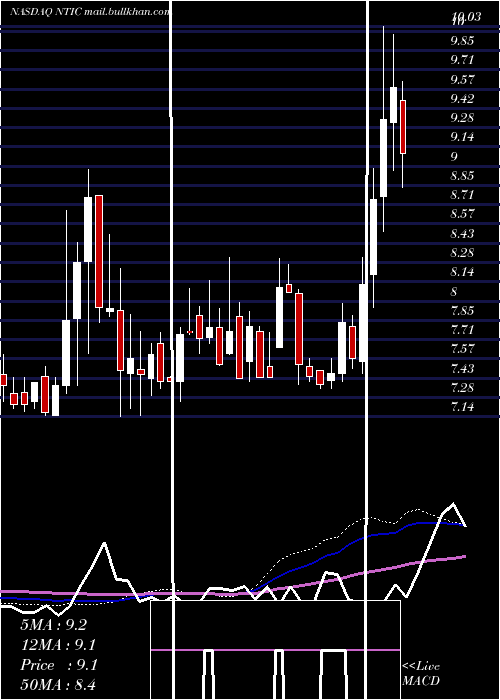The image size is (500, 700).
Task: Click the 12MA : 9.1 readout
Action: (58, 645)
